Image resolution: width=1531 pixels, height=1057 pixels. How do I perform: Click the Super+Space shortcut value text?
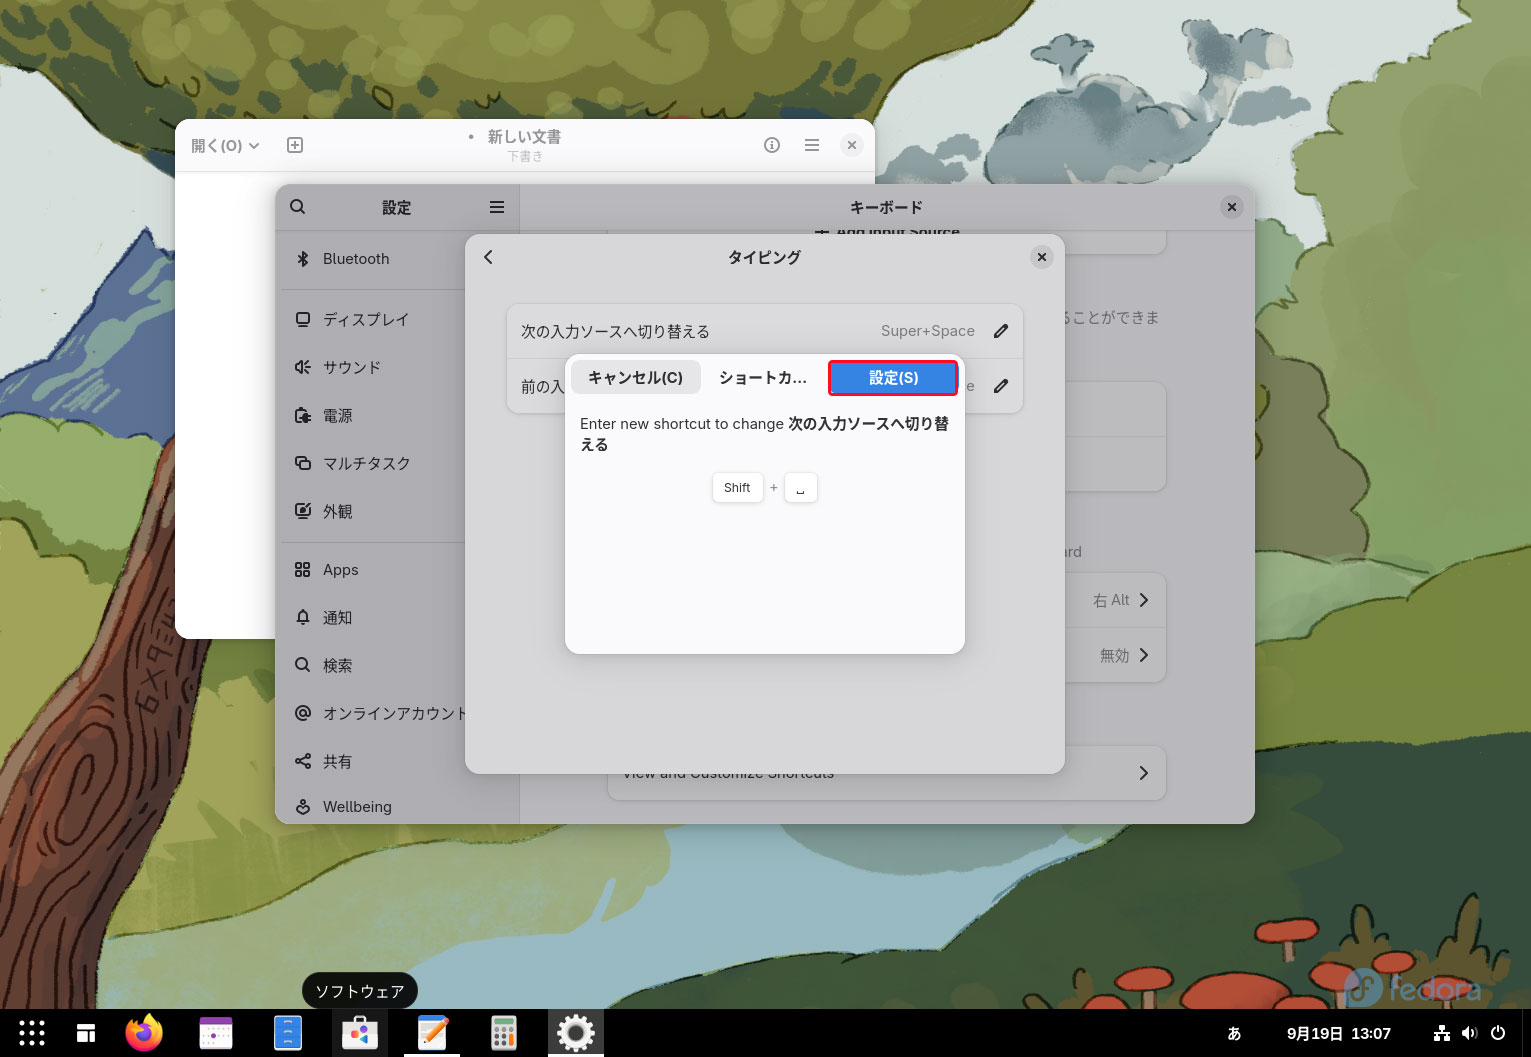point(928,331)
